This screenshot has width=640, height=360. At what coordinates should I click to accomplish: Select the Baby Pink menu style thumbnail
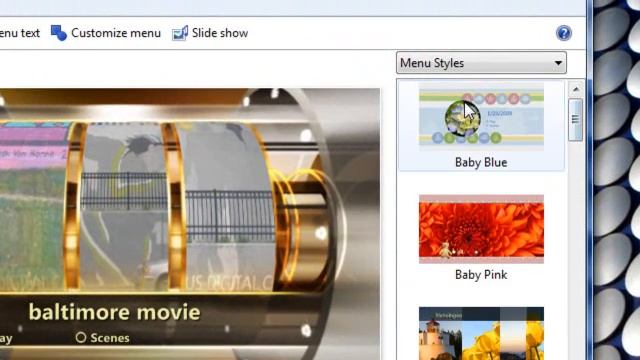[481, 229]
